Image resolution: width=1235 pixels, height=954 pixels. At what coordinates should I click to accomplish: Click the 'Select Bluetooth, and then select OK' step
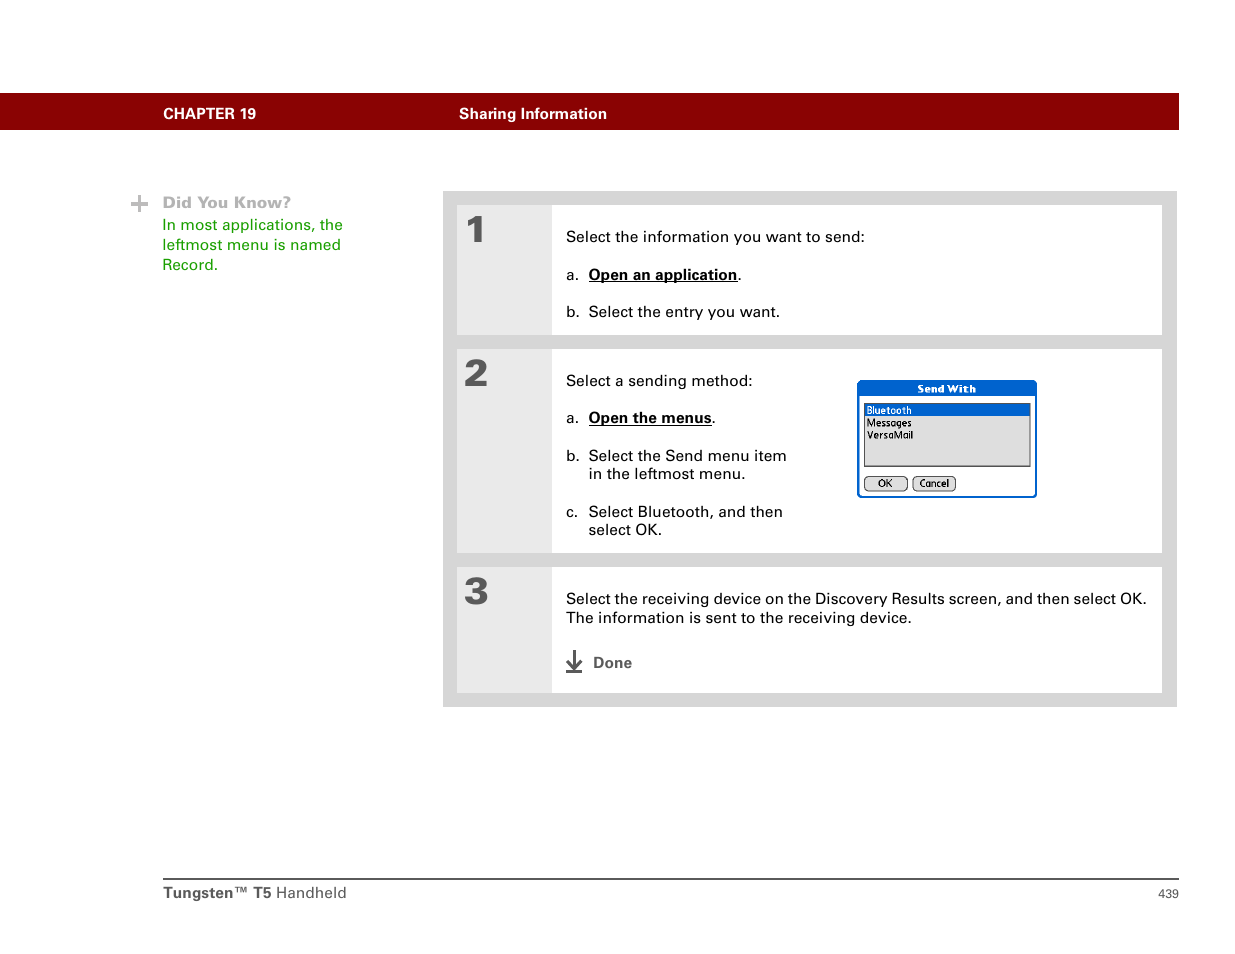pyautogui.click(x=685, y=521)
